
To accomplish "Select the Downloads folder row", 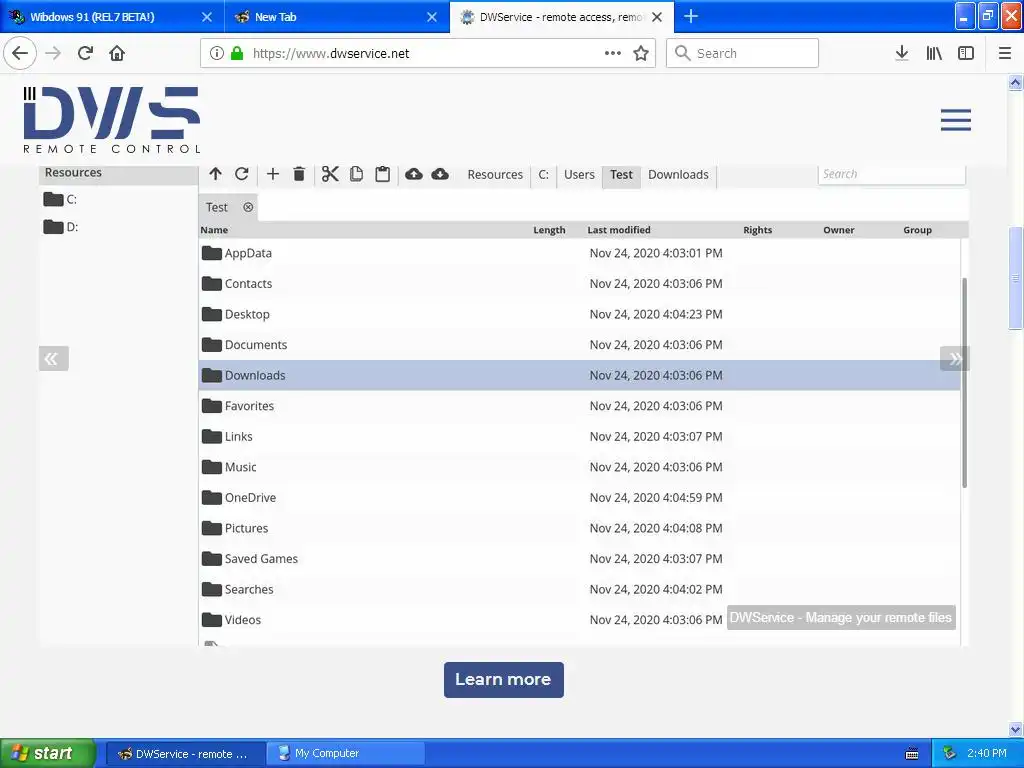I will (x=579, y=376).
